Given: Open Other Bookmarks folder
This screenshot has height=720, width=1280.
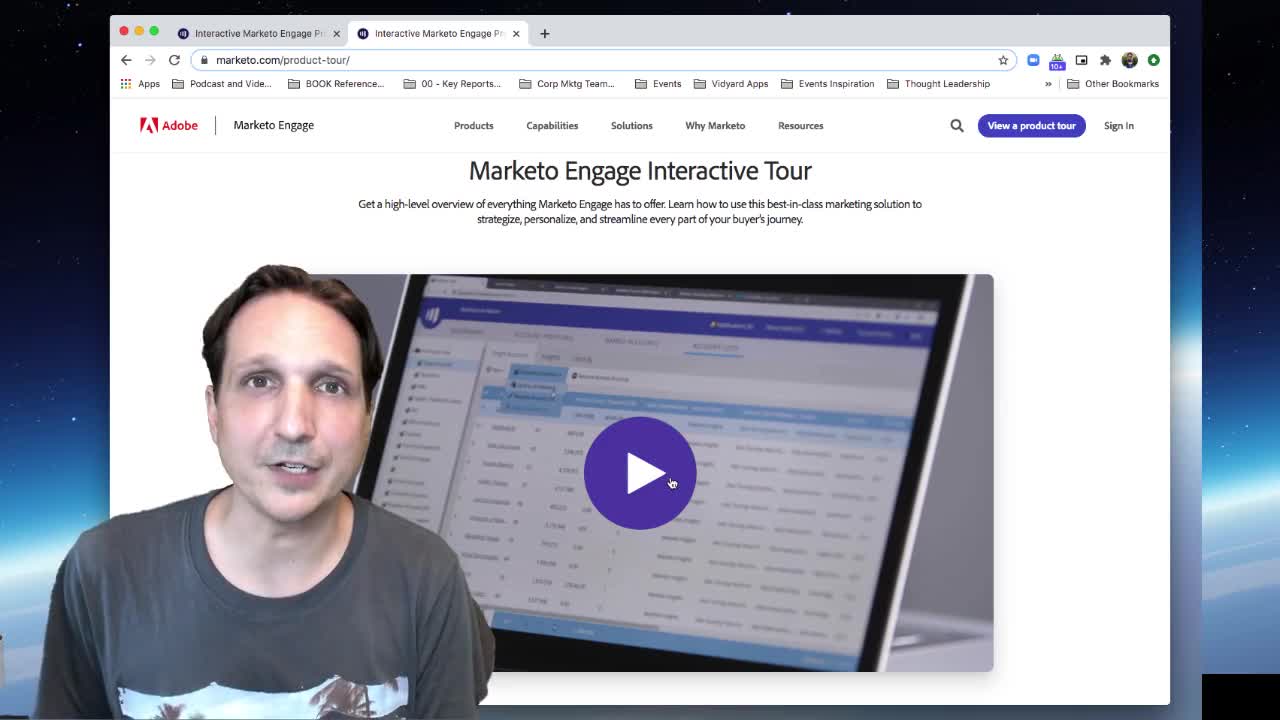Looking at the screenshot, I should (x=1113, y=84).
